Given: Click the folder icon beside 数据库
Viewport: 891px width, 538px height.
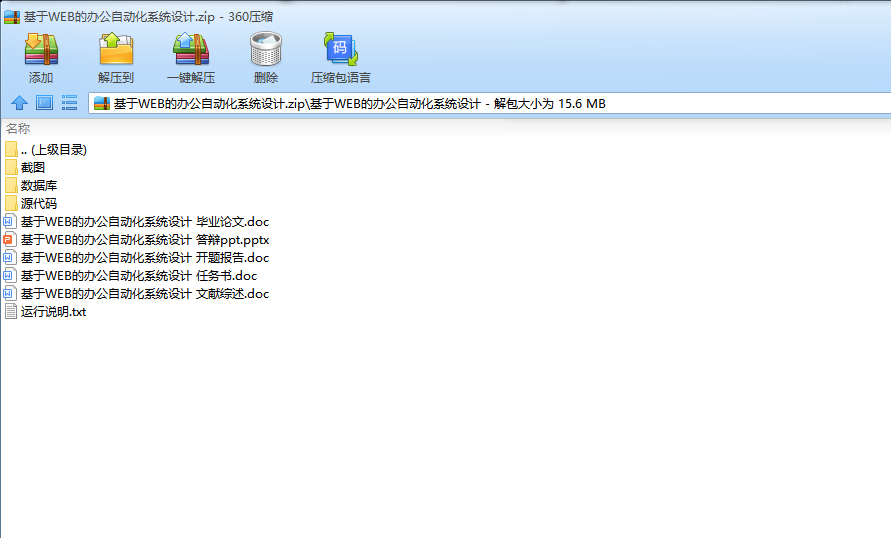Looking at the screenshot, I should [11, 186].
